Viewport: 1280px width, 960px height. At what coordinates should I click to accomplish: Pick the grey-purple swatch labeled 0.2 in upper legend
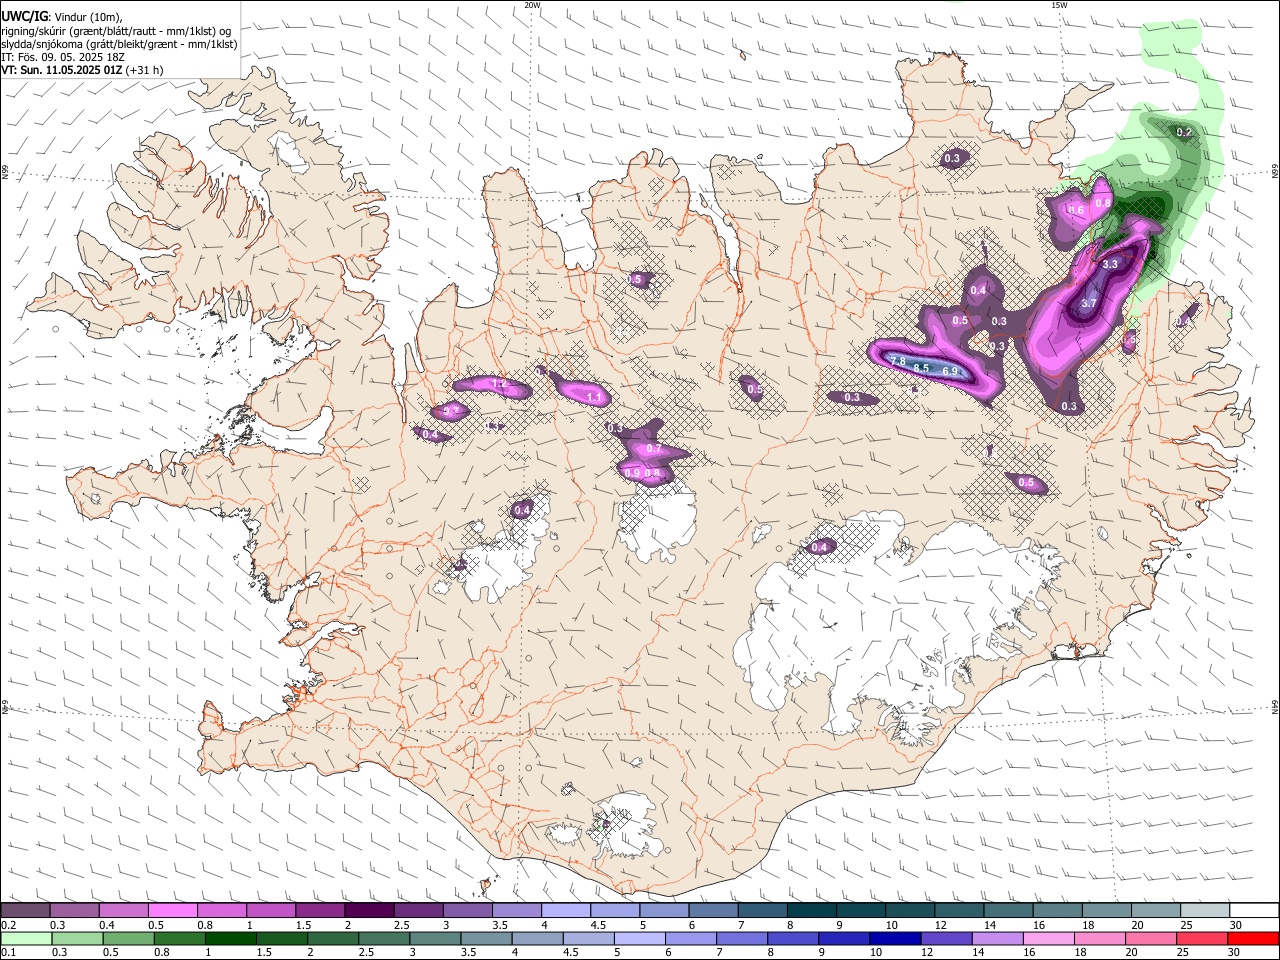[x=25, y=911]
